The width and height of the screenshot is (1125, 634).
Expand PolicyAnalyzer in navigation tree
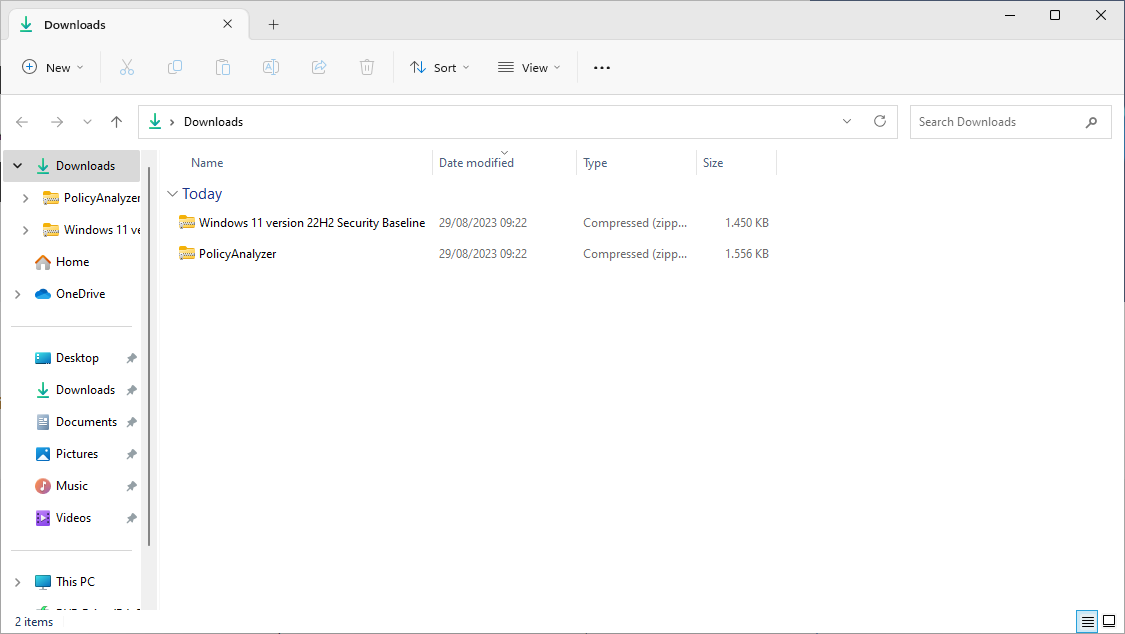pyautogui.click(x=26, y=198)
